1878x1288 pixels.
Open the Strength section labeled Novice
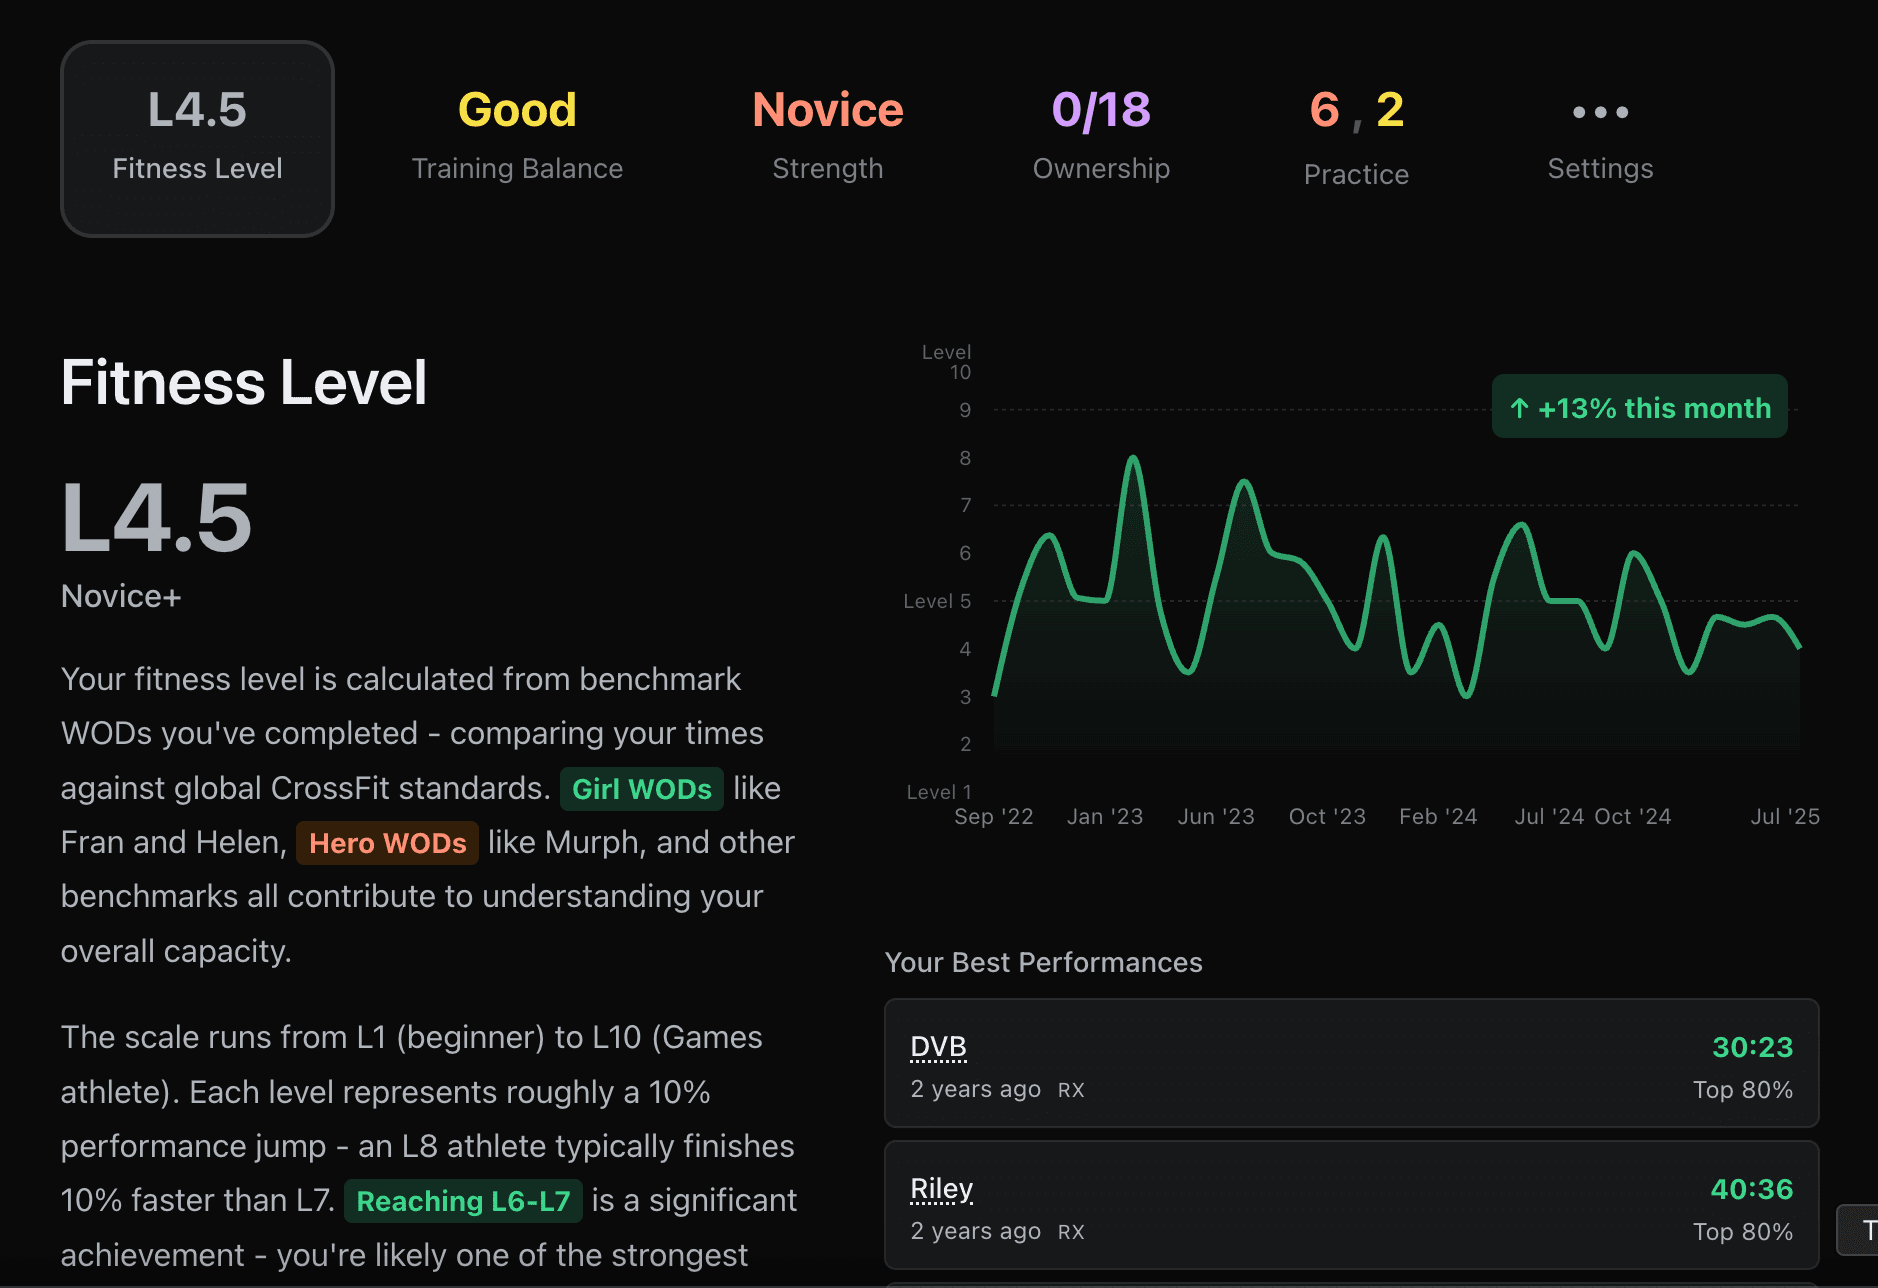(827, 135)
